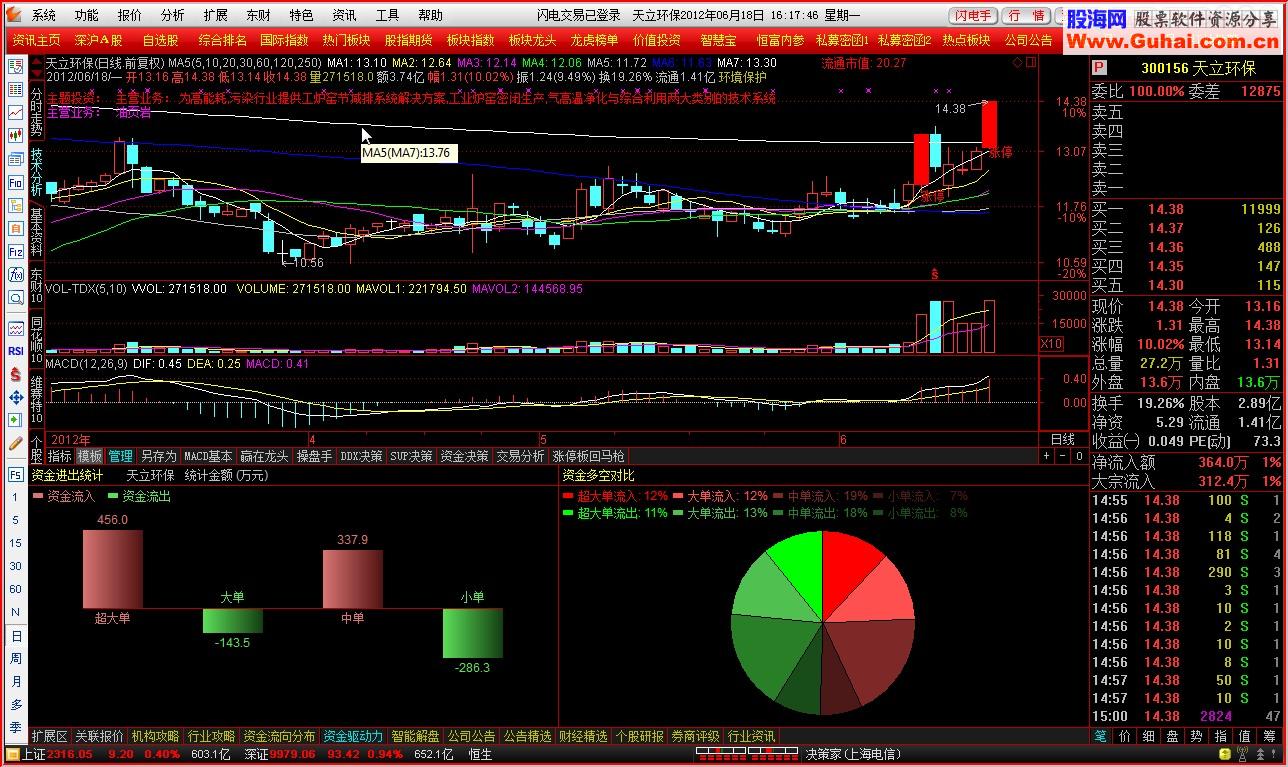1288x767 pixels.
Task: Open 自选股 list
Action: 161,40
